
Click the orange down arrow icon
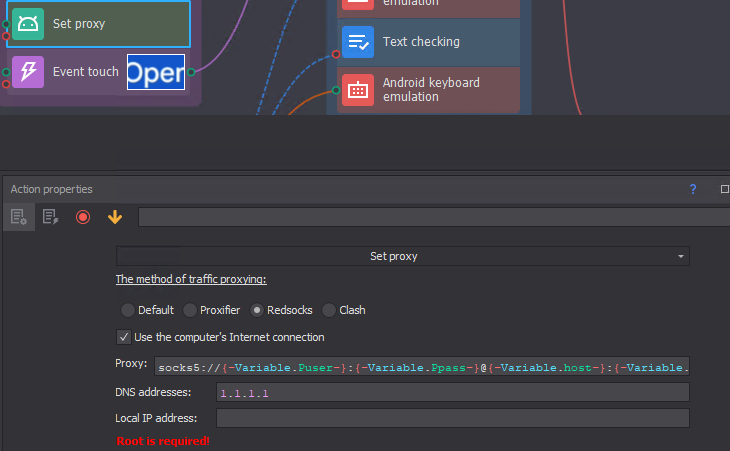(x=115, y=217)
